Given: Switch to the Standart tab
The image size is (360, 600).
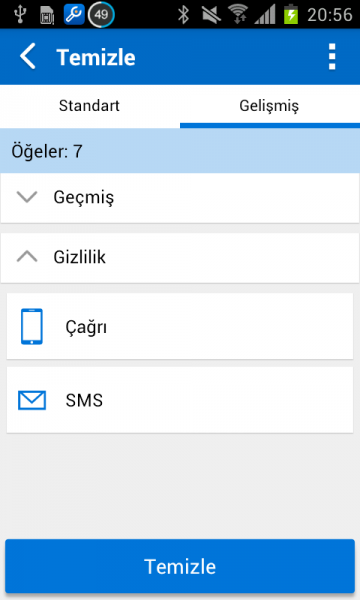Looking at the screenshot, I should coord(90,106).
